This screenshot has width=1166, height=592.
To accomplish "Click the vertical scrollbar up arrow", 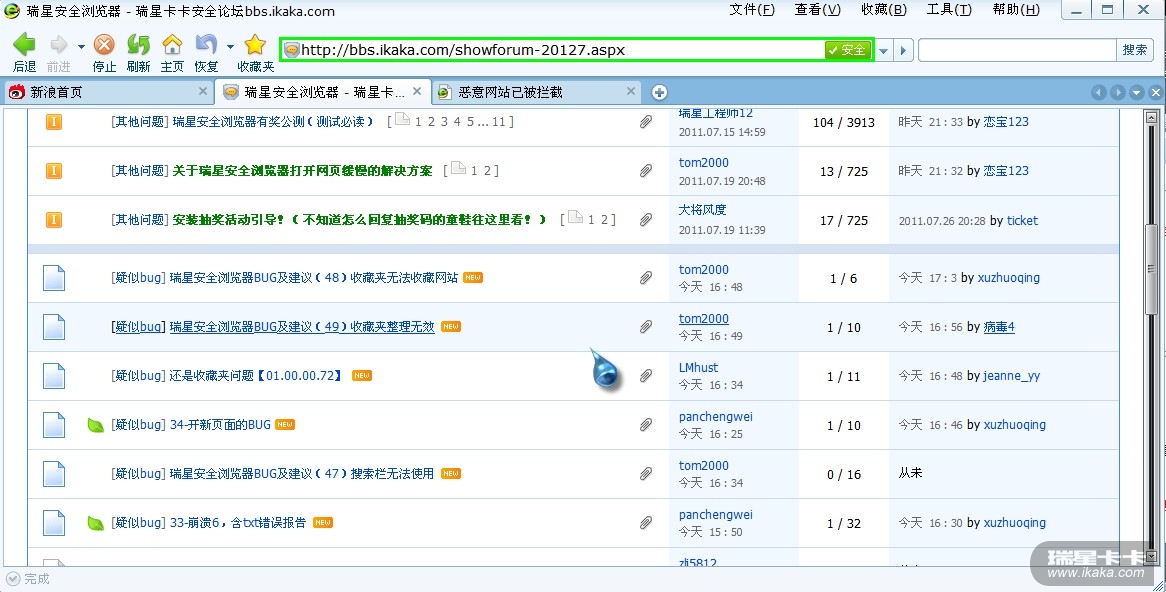I will coord(1151,118).
